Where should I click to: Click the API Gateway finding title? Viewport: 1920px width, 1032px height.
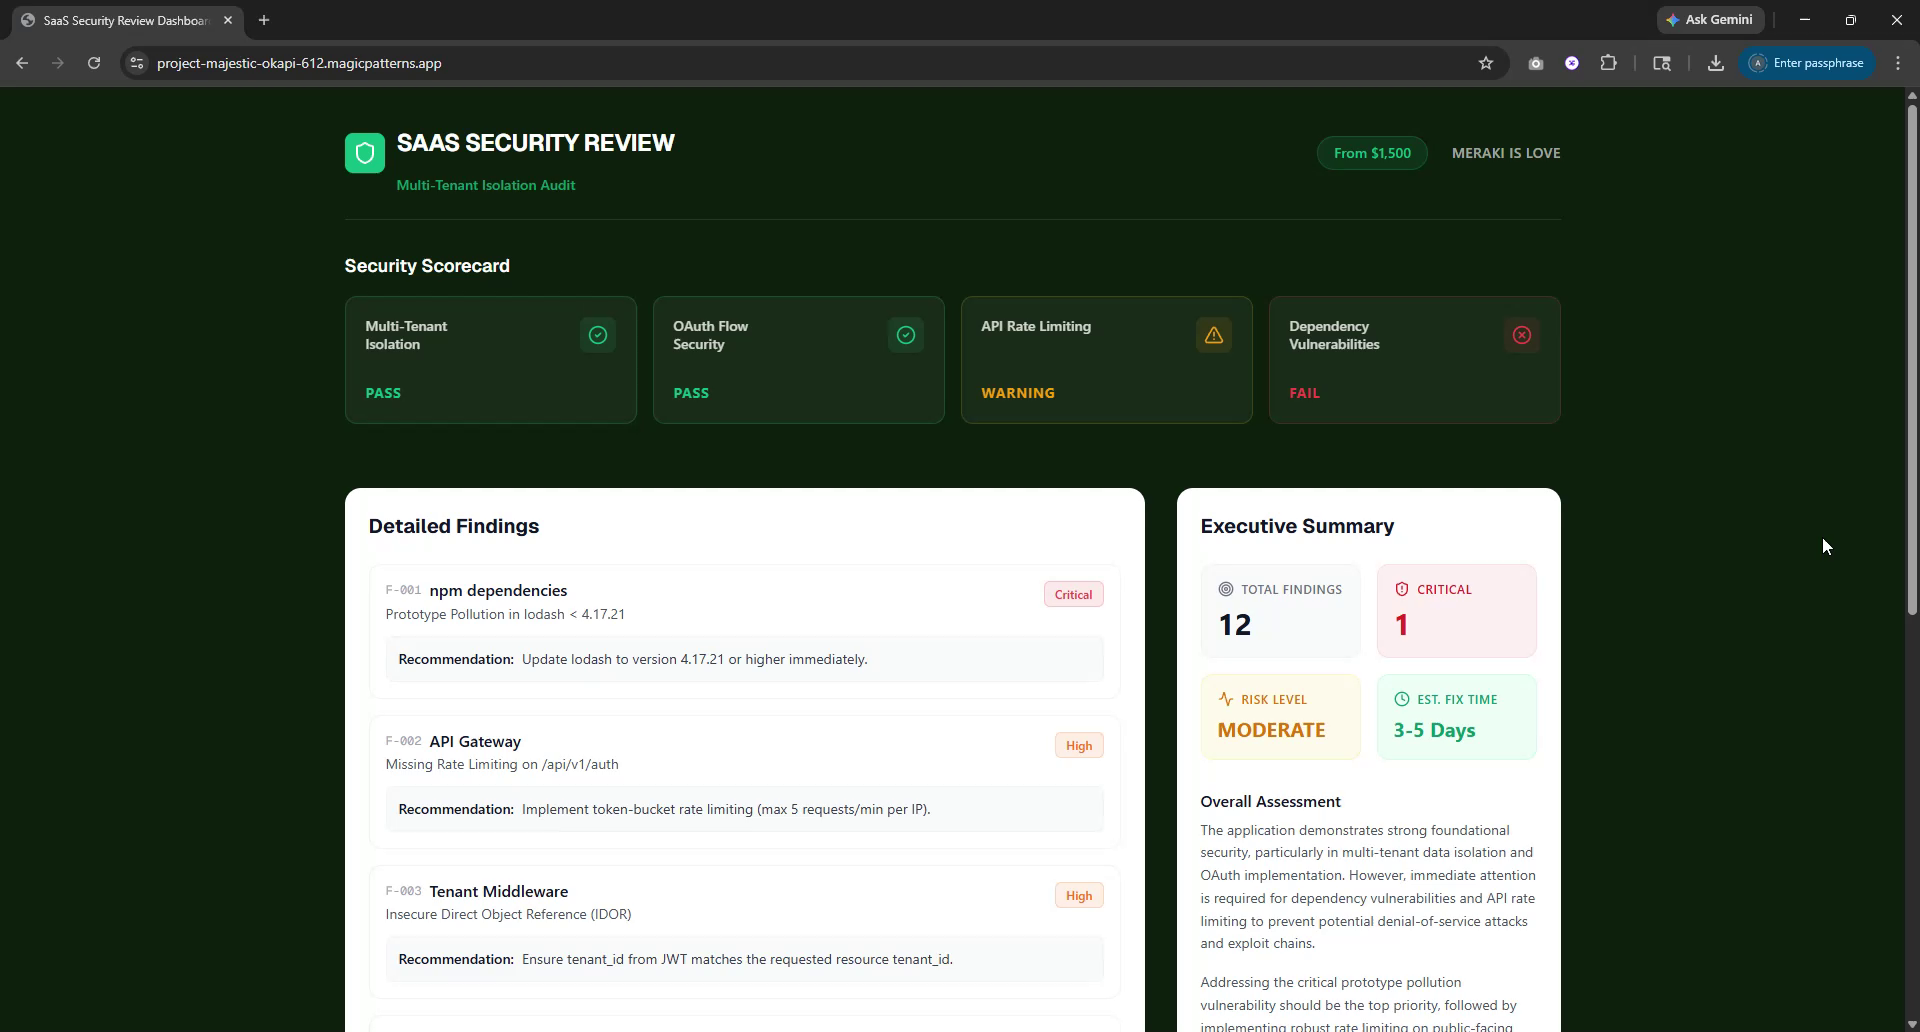tap(475, 742)
